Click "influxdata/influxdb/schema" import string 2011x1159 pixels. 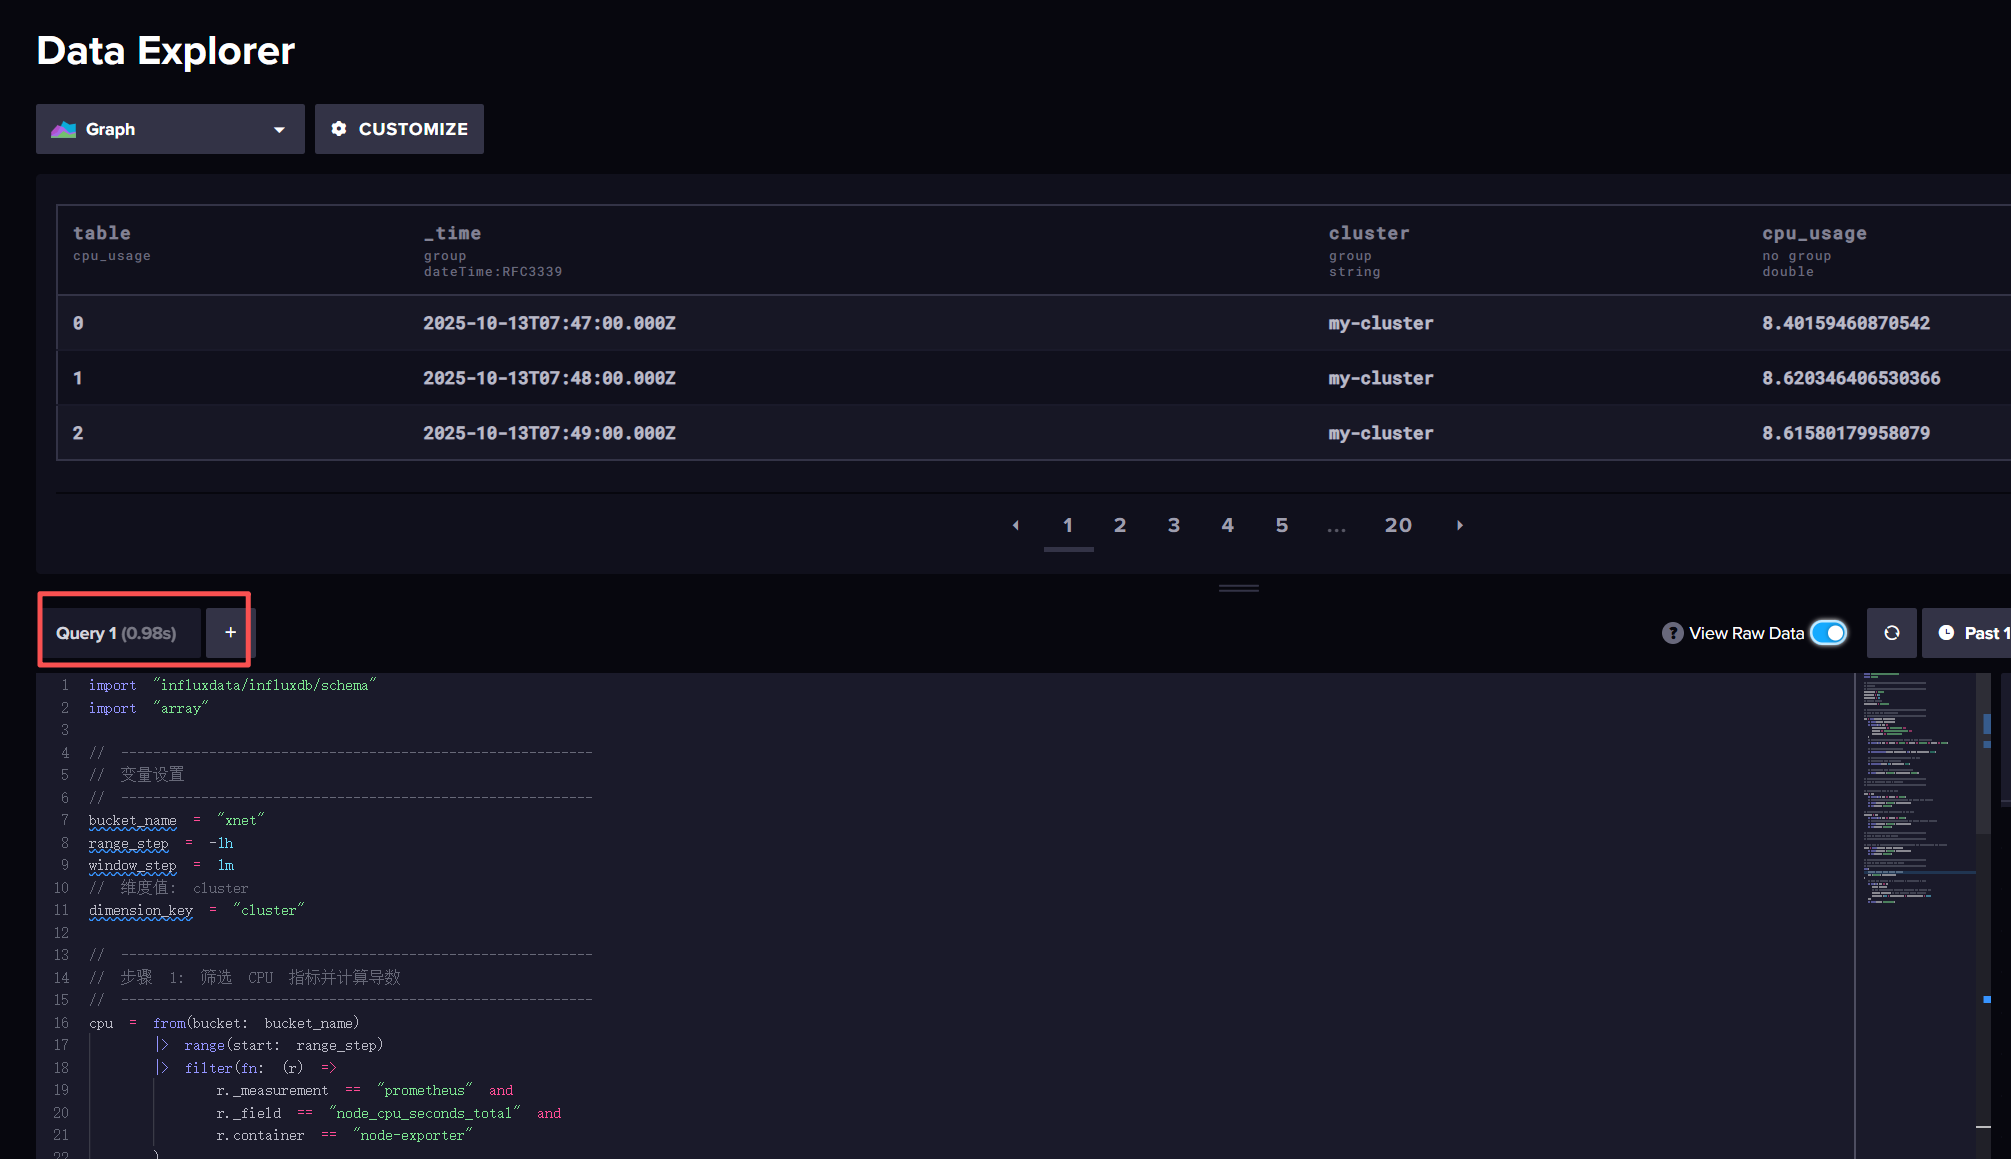[265, 685]
